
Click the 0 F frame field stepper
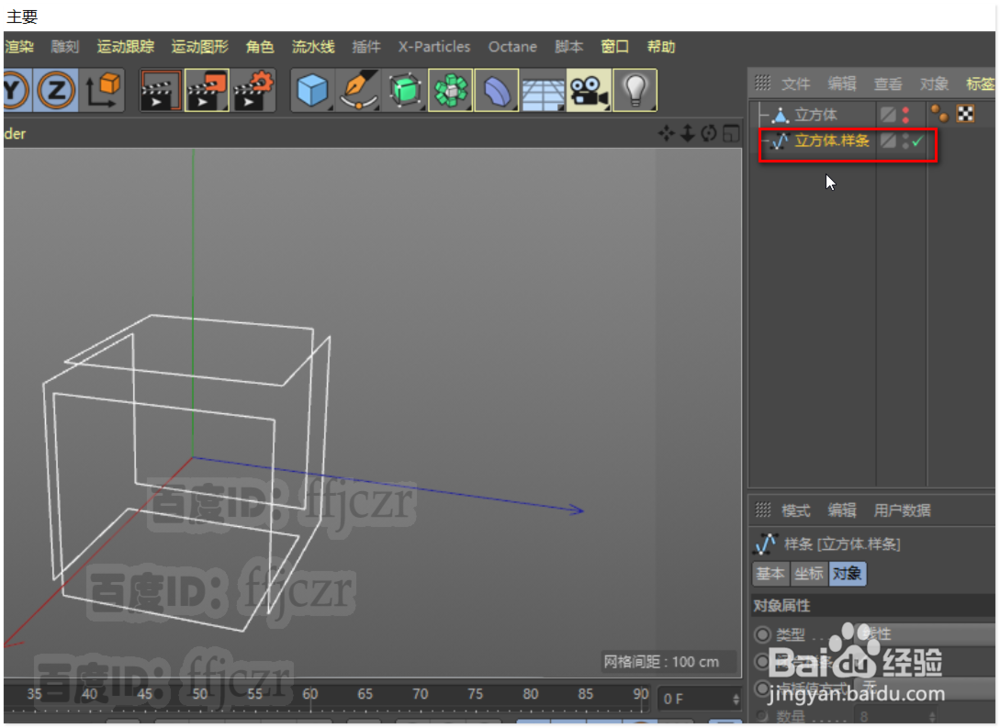[735, 699]
